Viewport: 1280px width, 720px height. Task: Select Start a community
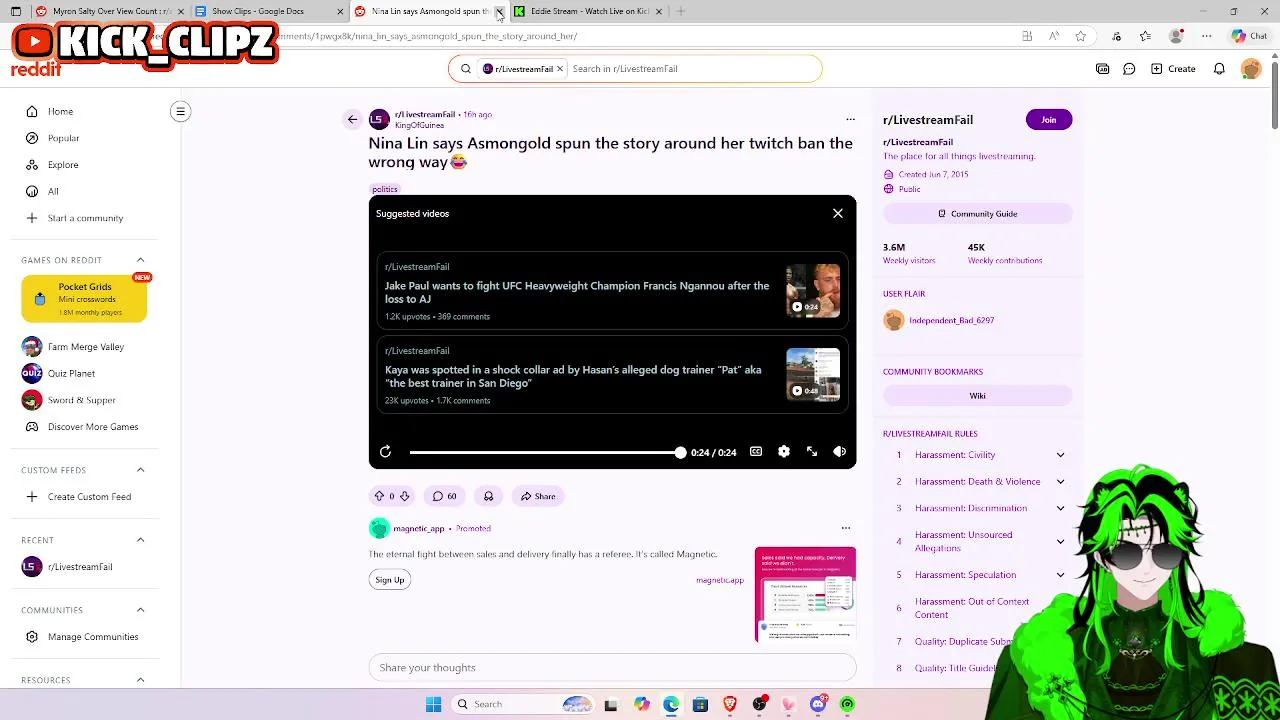click(85, 218)
